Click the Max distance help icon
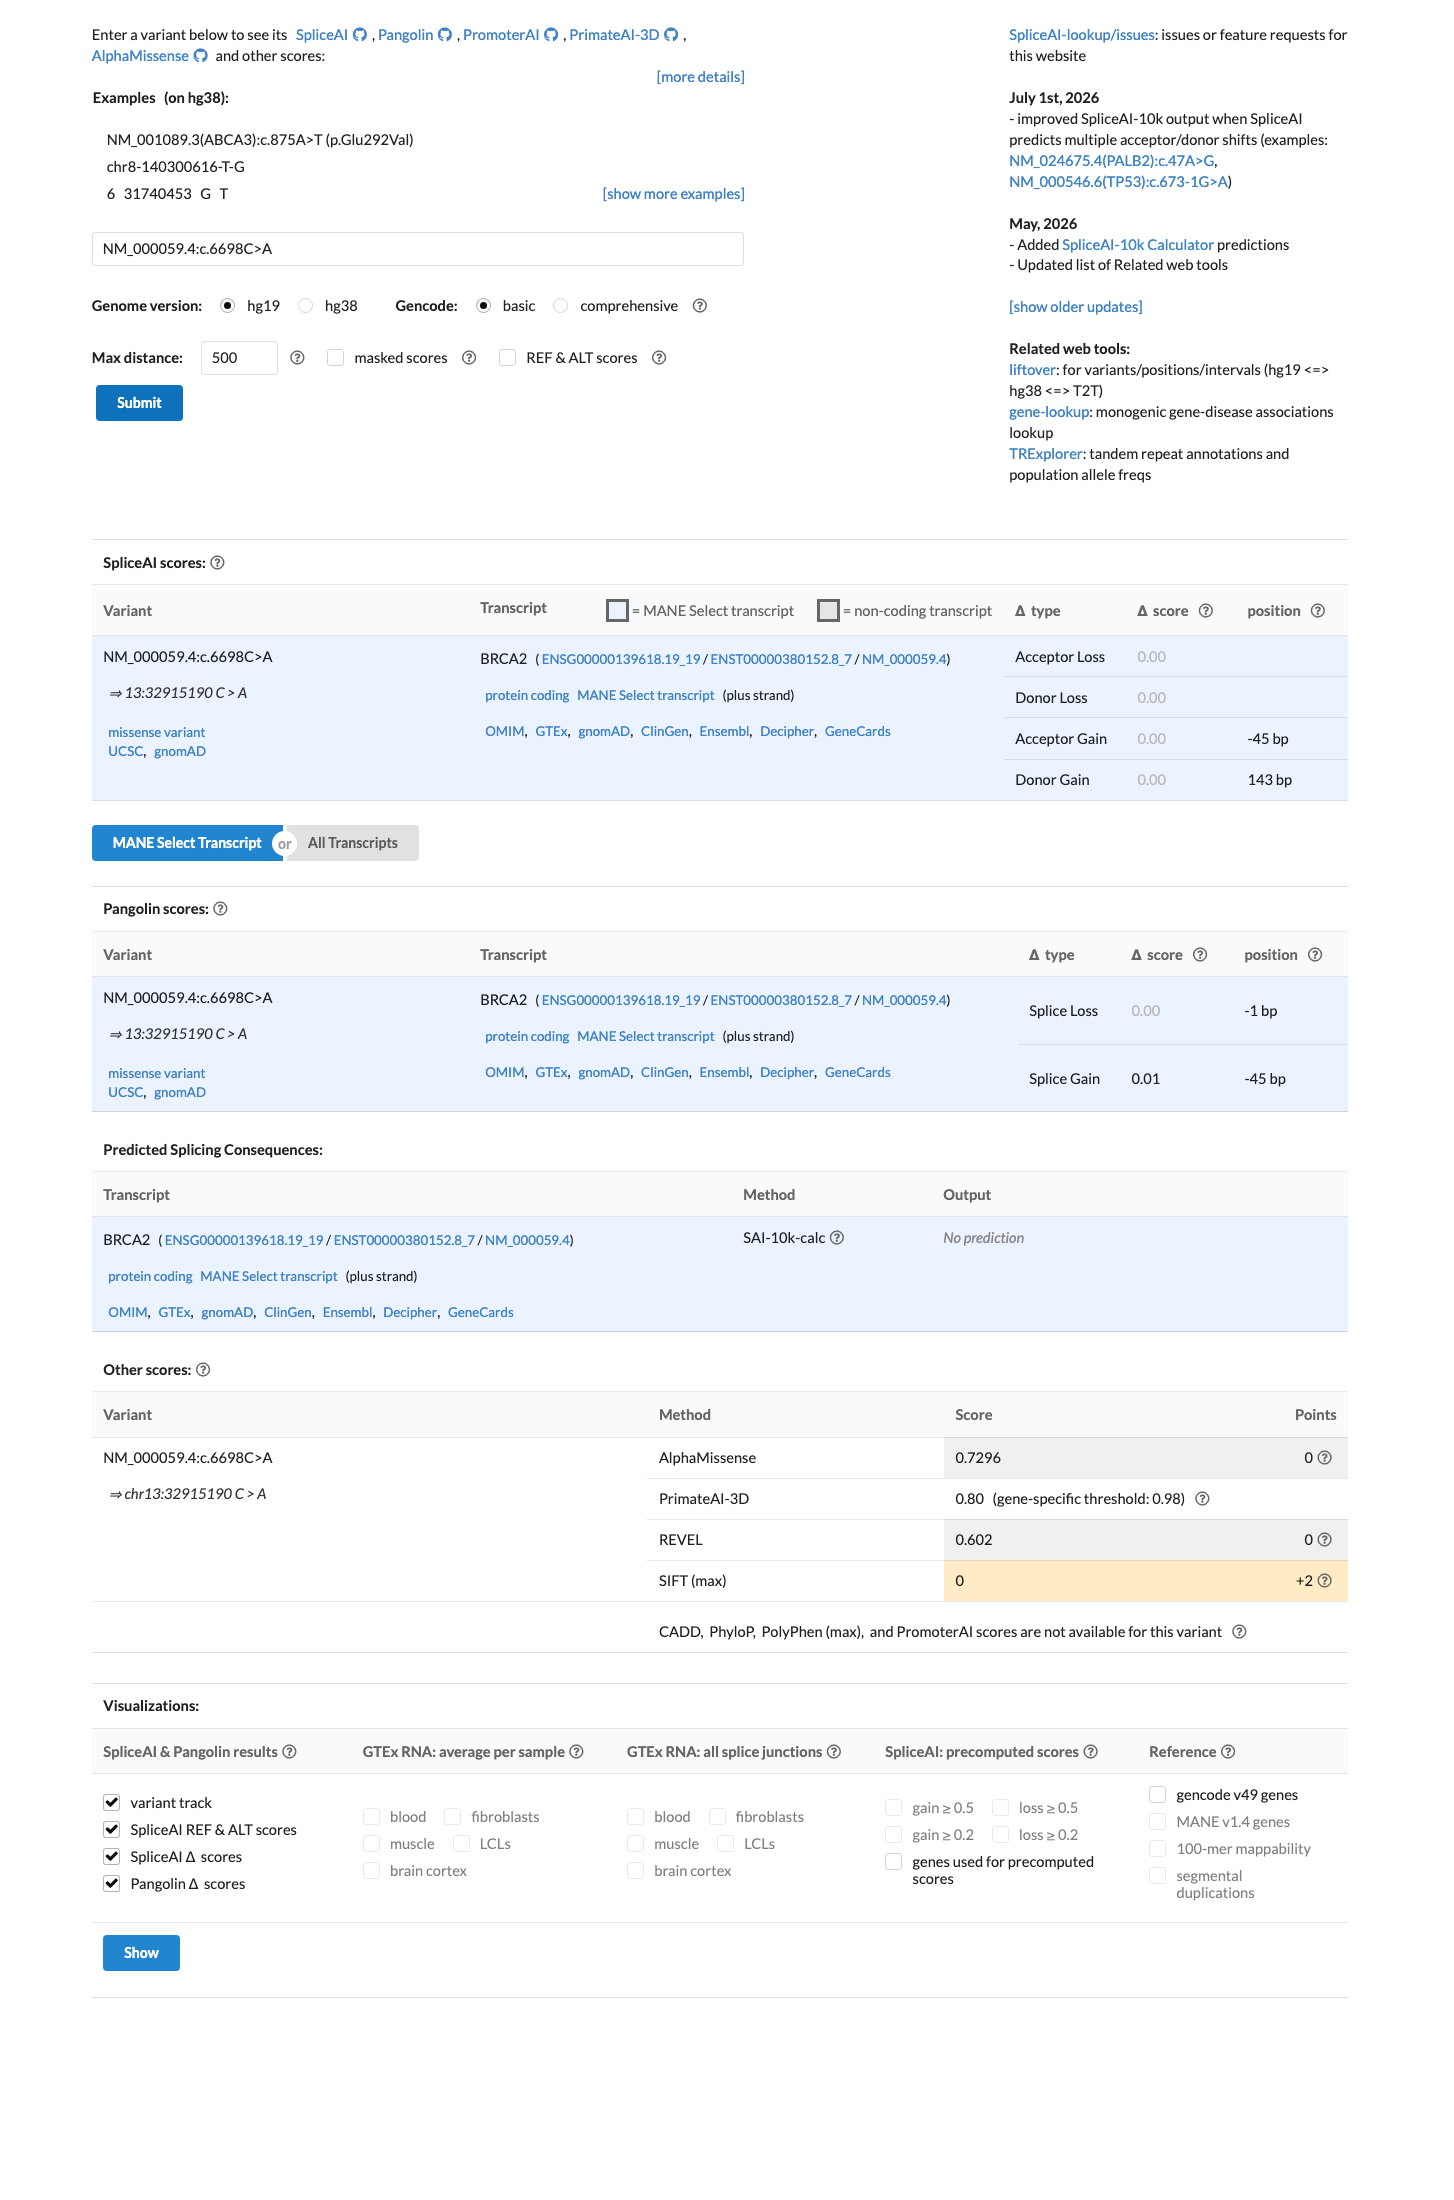The width and height of the screenshot is (1454, 2200). (297, 358)
